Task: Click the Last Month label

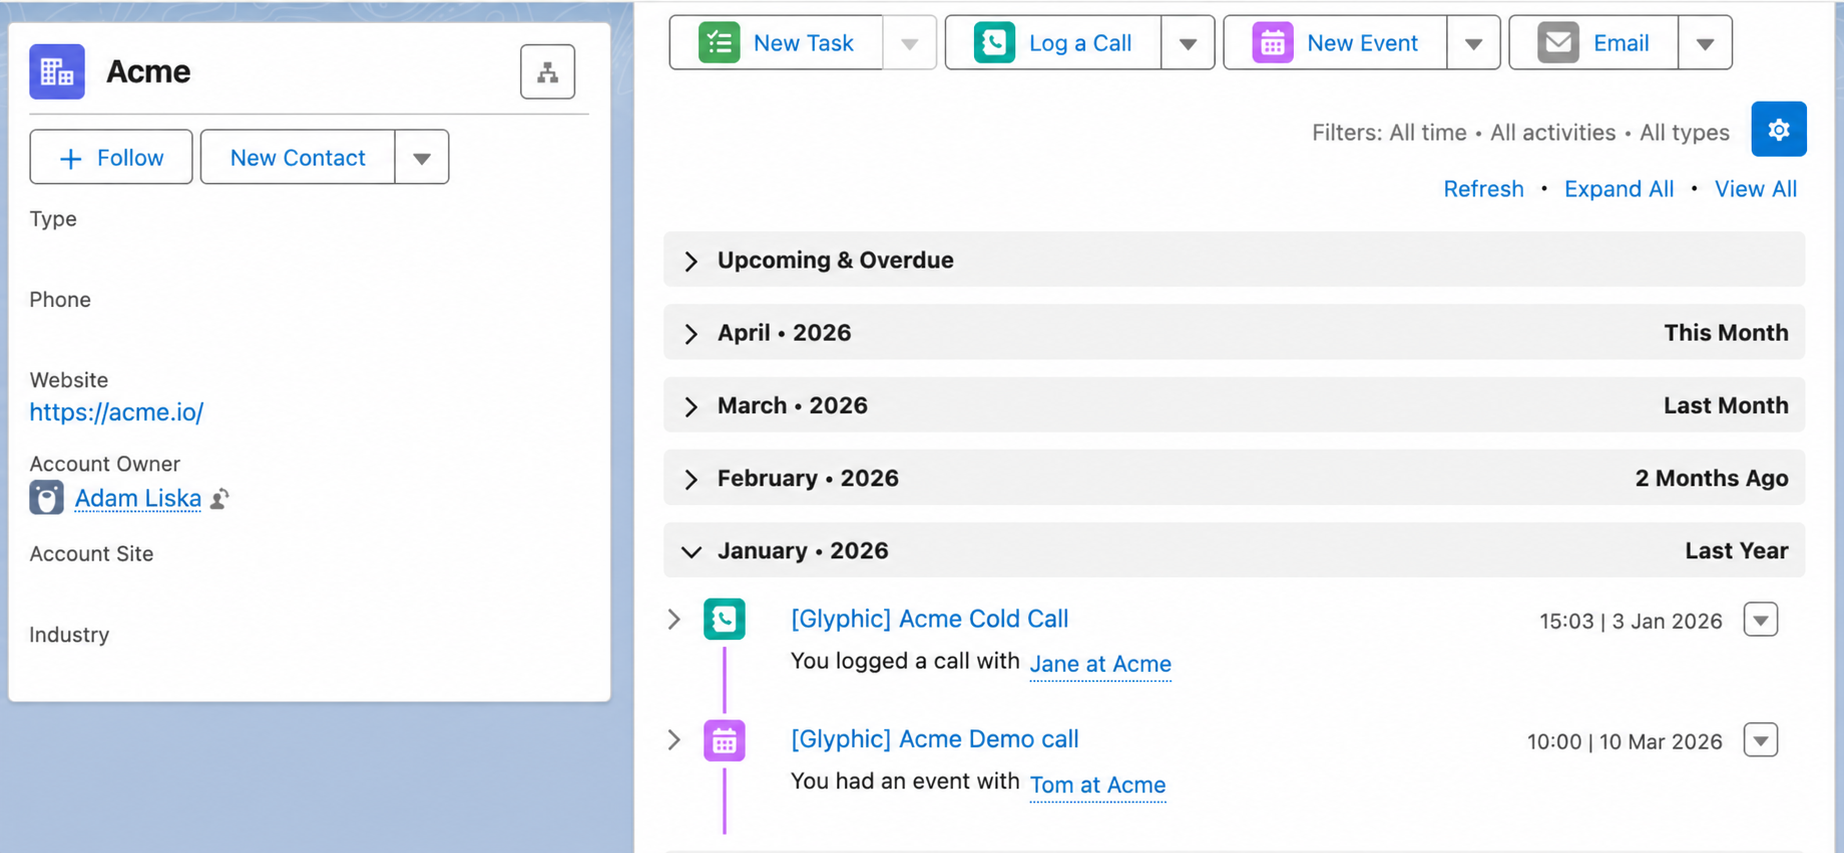Action: pyautogui.click(x=1726, y=406)
